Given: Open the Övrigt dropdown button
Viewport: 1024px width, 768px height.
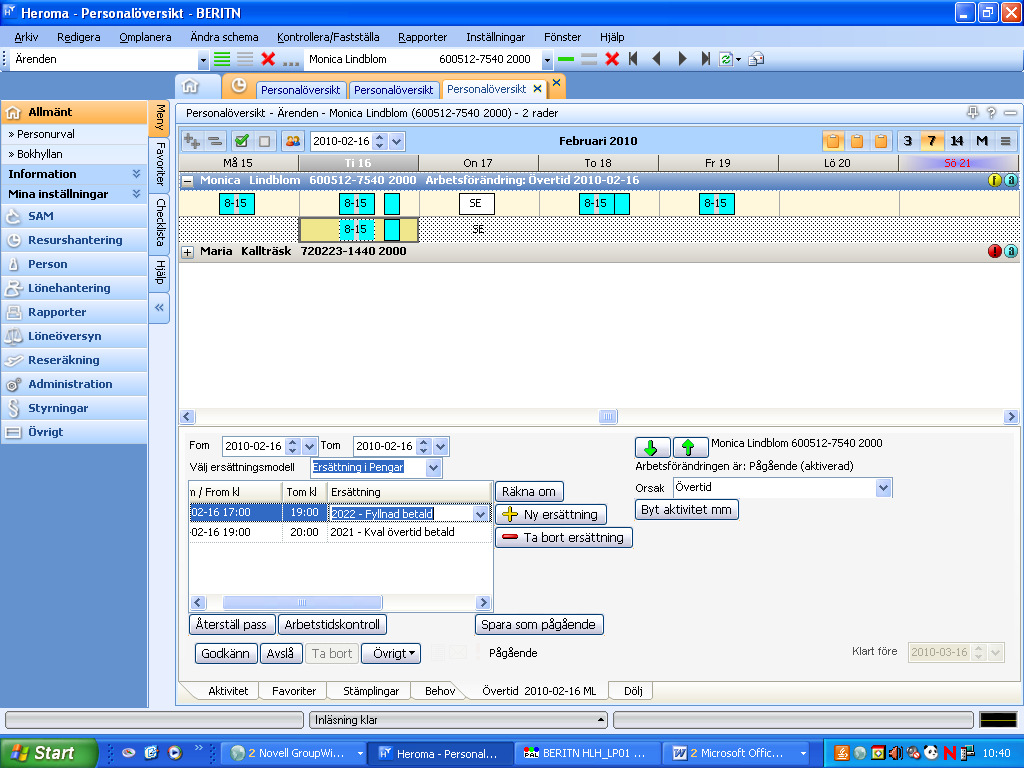Looking at the screenshot, I should click(391, 654).
